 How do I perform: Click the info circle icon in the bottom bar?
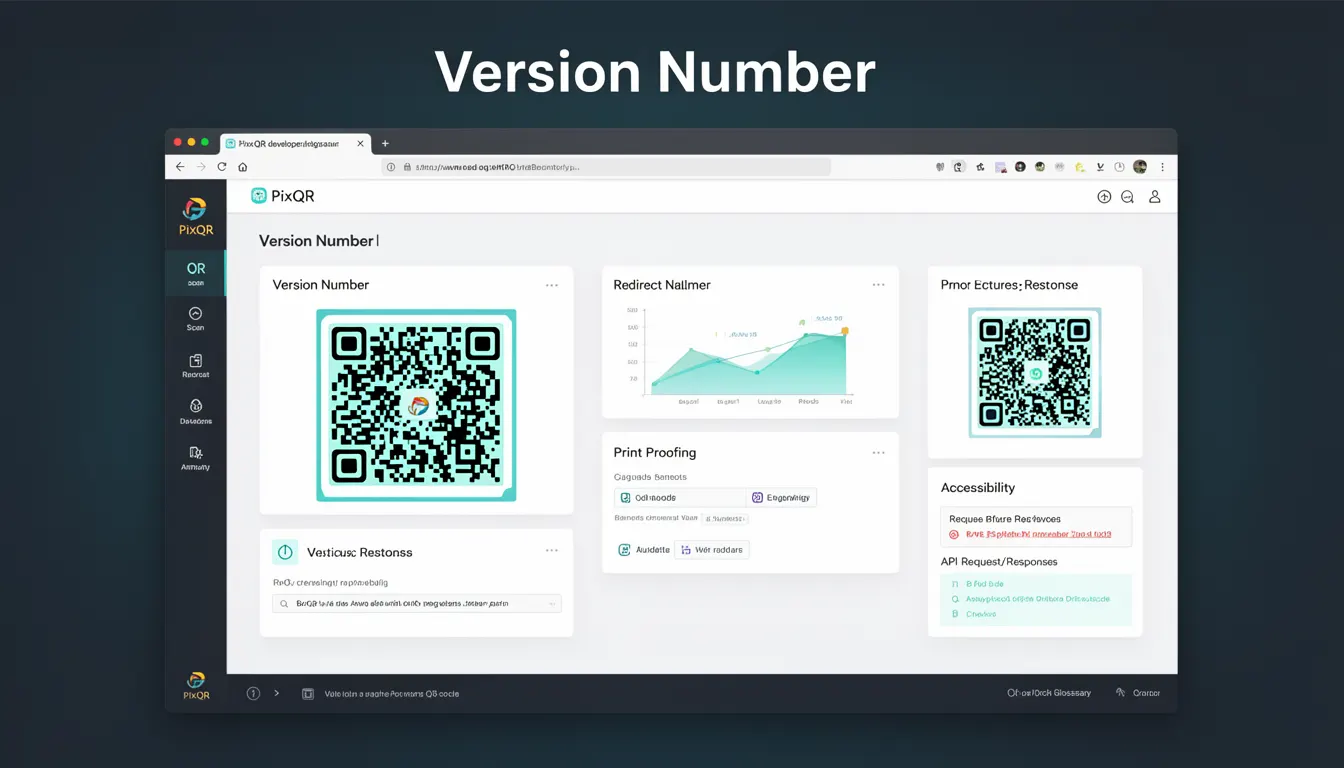click(253, 693)
